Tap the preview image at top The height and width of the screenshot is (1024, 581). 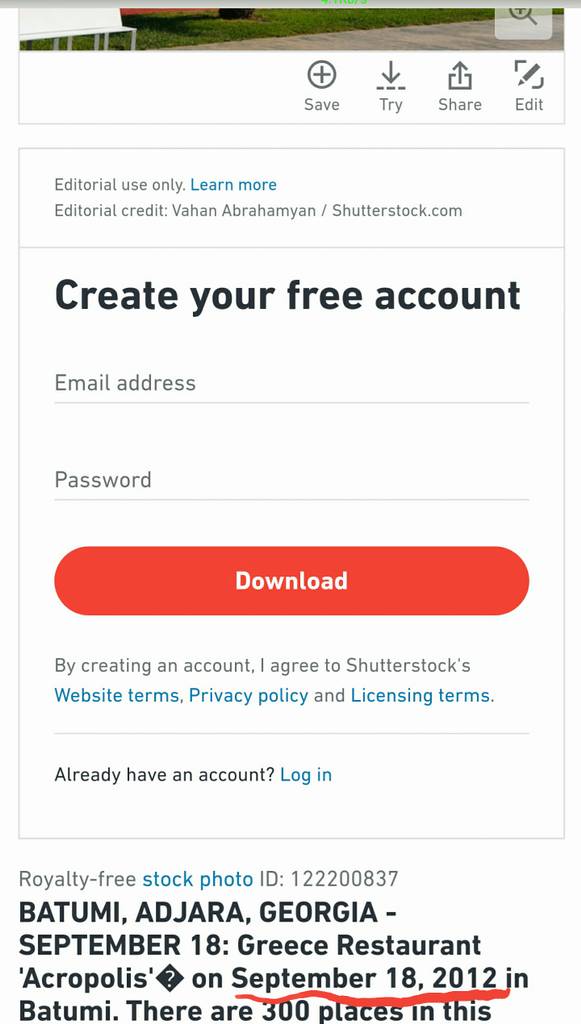click(291, 26)
